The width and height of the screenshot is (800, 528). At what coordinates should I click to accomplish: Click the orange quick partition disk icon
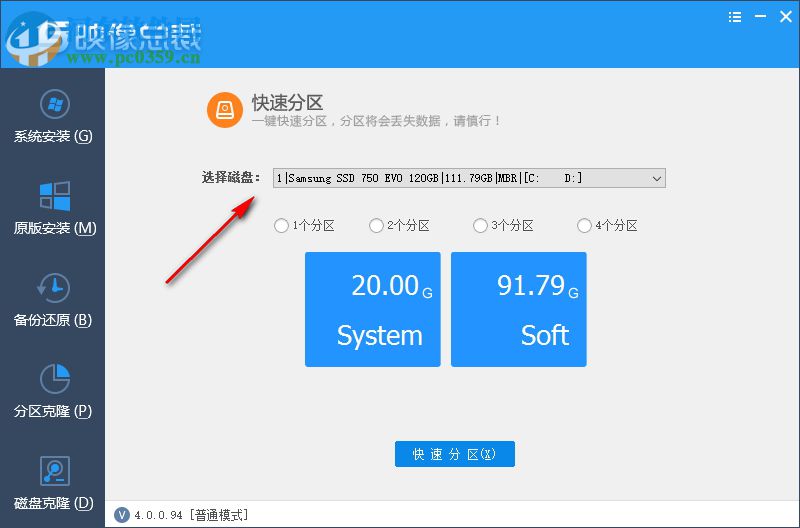click(224, 110)
